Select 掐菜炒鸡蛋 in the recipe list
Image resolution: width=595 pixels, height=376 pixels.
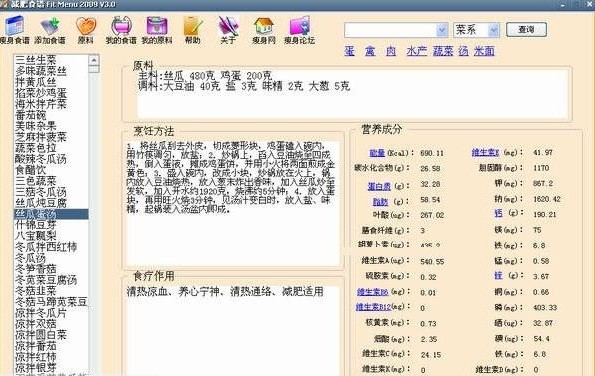51,93
